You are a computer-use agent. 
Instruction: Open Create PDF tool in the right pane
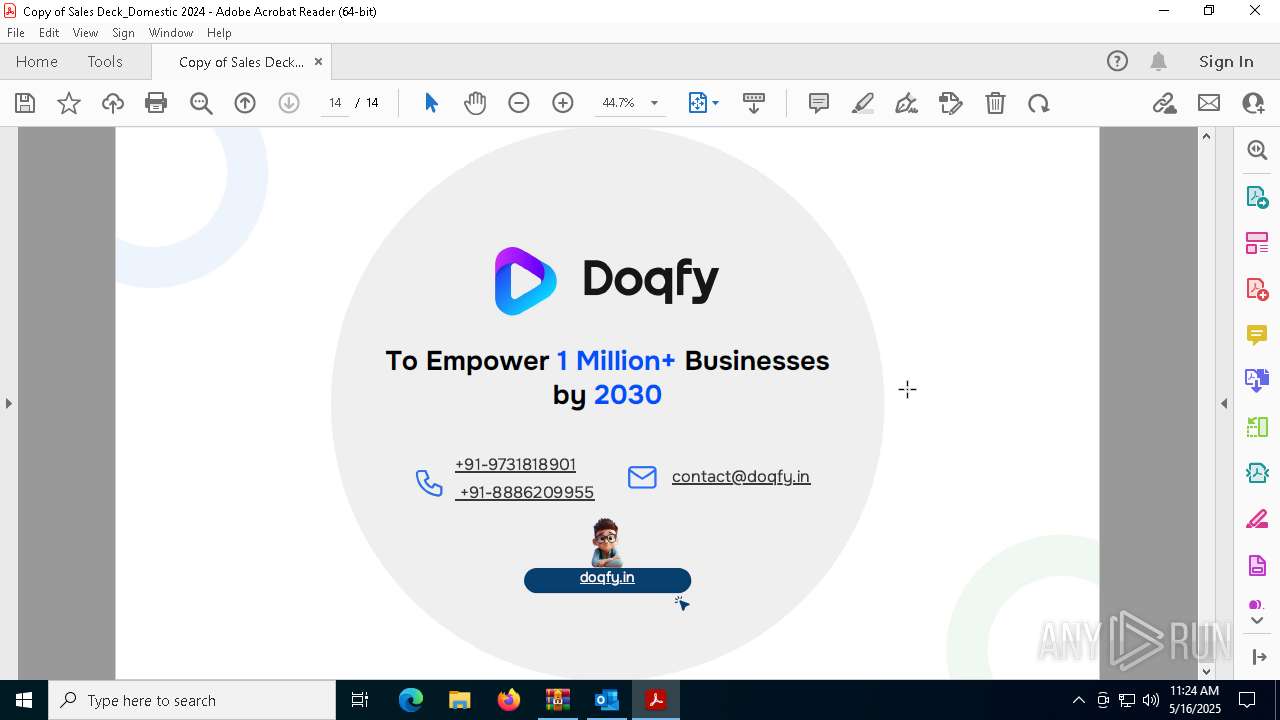[x=1257, y=289]
